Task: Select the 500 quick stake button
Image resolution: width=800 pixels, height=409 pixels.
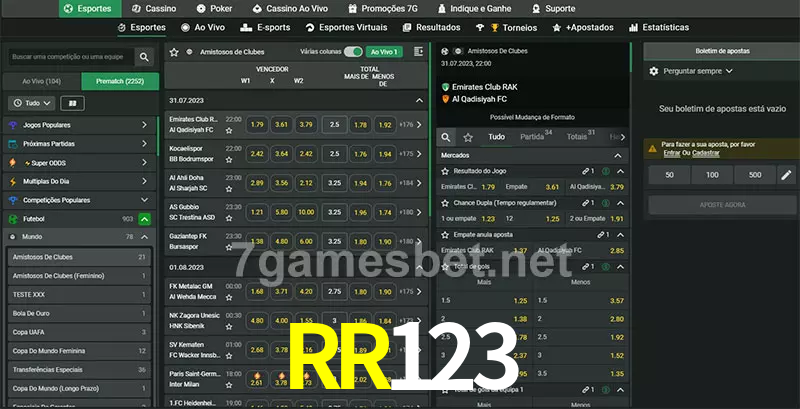Action: (x=755, y=175)
